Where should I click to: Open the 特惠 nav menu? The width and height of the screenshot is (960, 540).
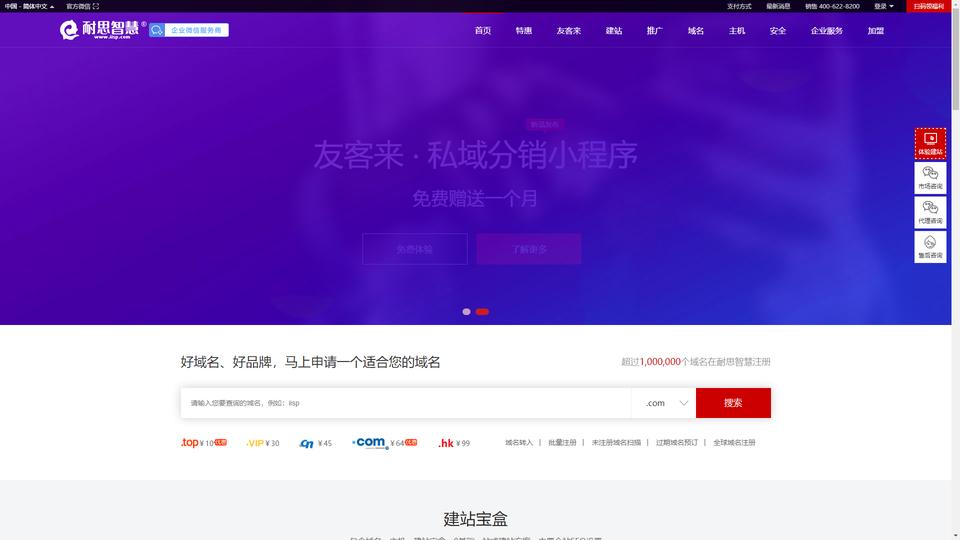coord(523,31)
